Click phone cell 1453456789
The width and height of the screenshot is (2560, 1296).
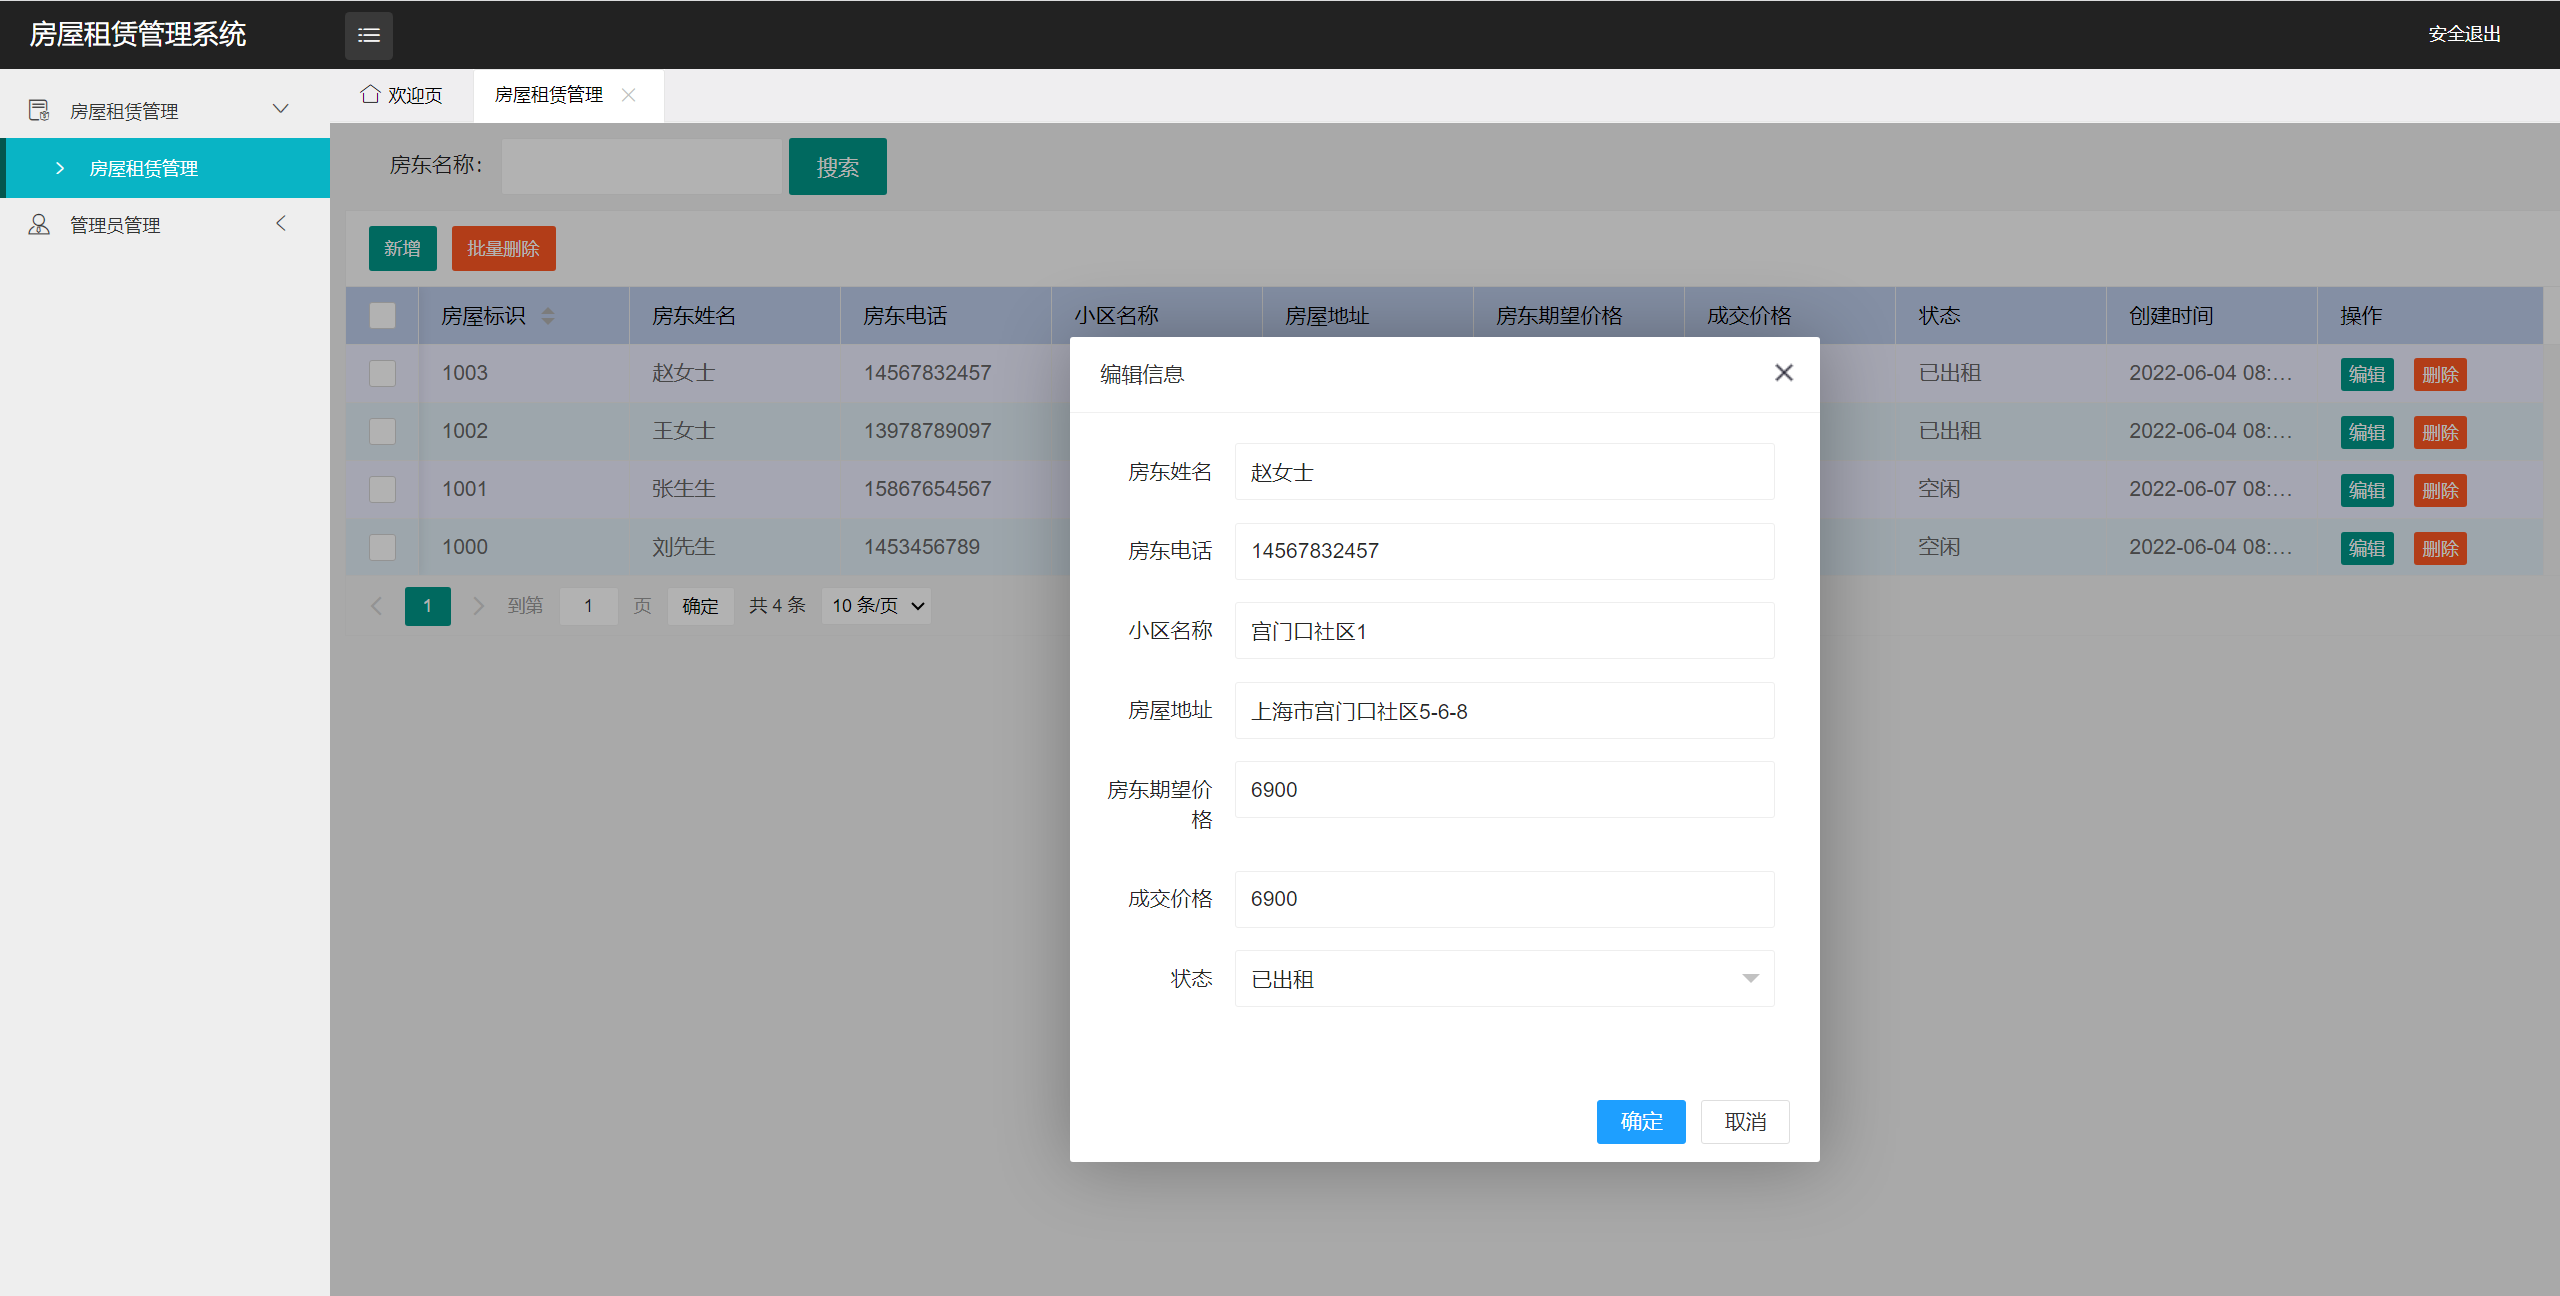(921, 547)
